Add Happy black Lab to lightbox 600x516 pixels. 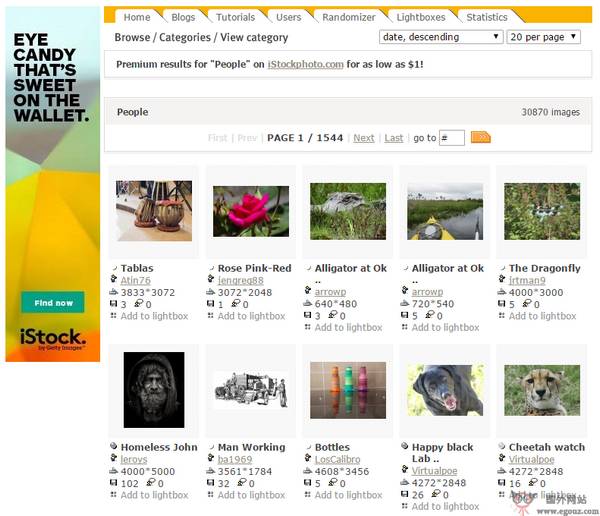(445, 506)
